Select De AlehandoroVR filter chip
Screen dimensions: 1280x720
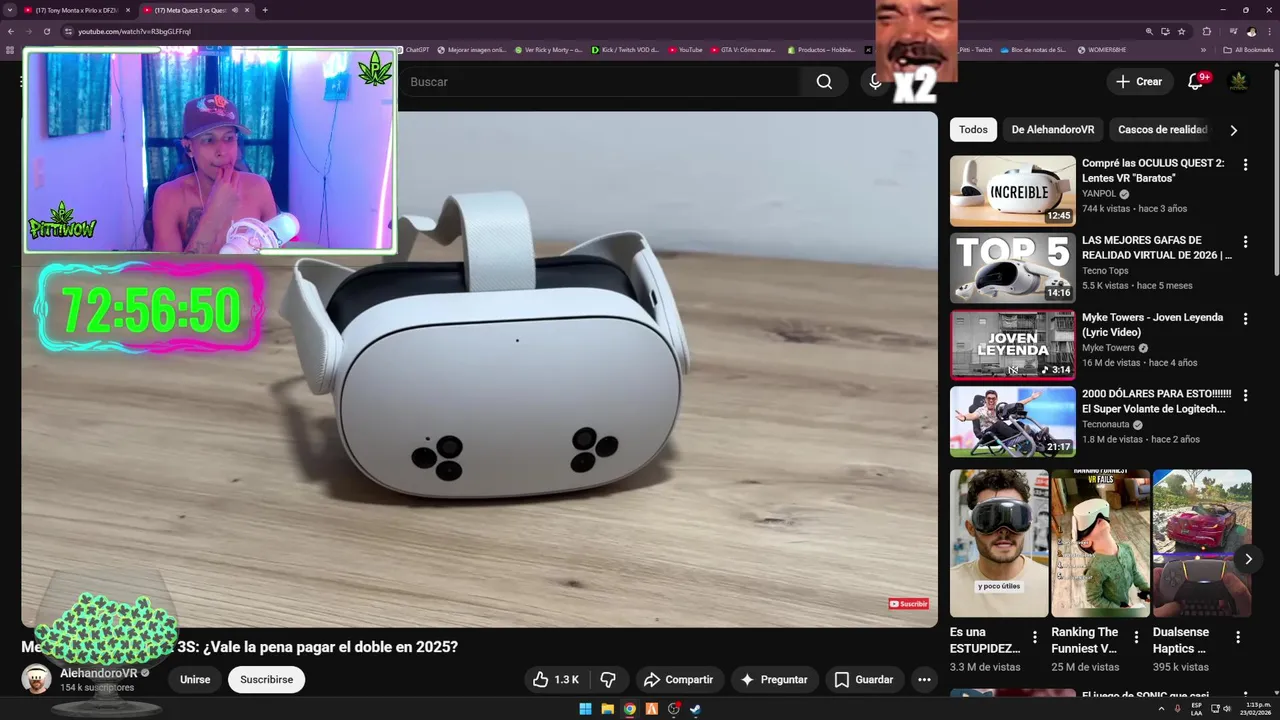pyautogui.click(x=1053, y=130)
